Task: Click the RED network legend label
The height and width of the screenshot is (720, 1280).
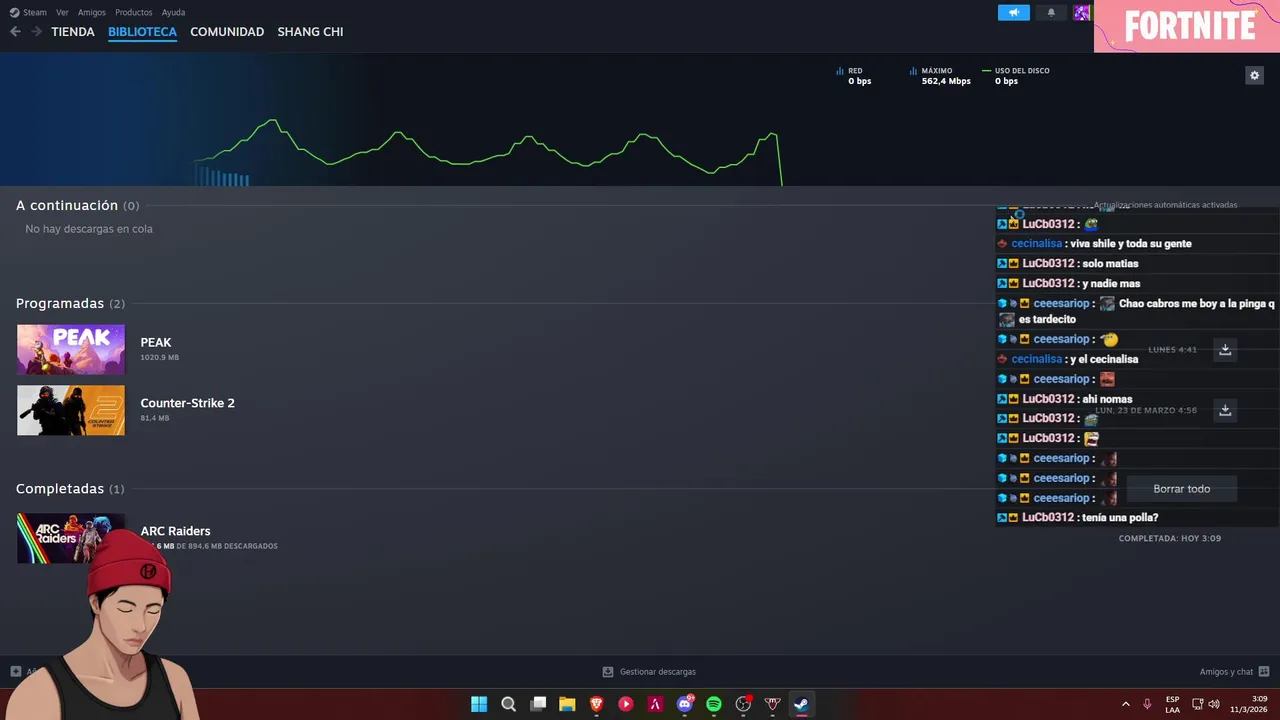Action: [855, 71]
